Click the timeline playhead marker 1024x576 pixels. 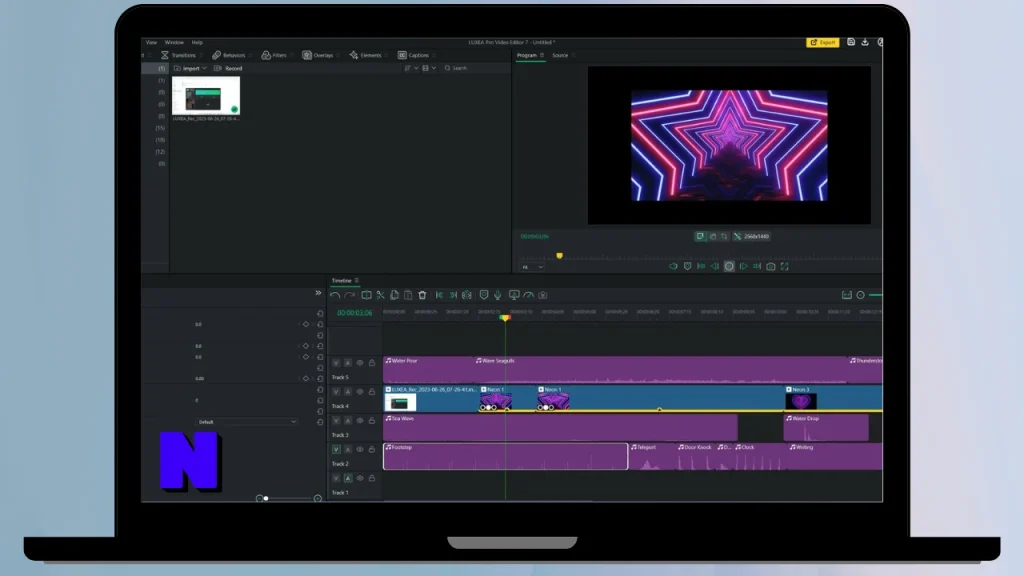click(x=505, y=318)
